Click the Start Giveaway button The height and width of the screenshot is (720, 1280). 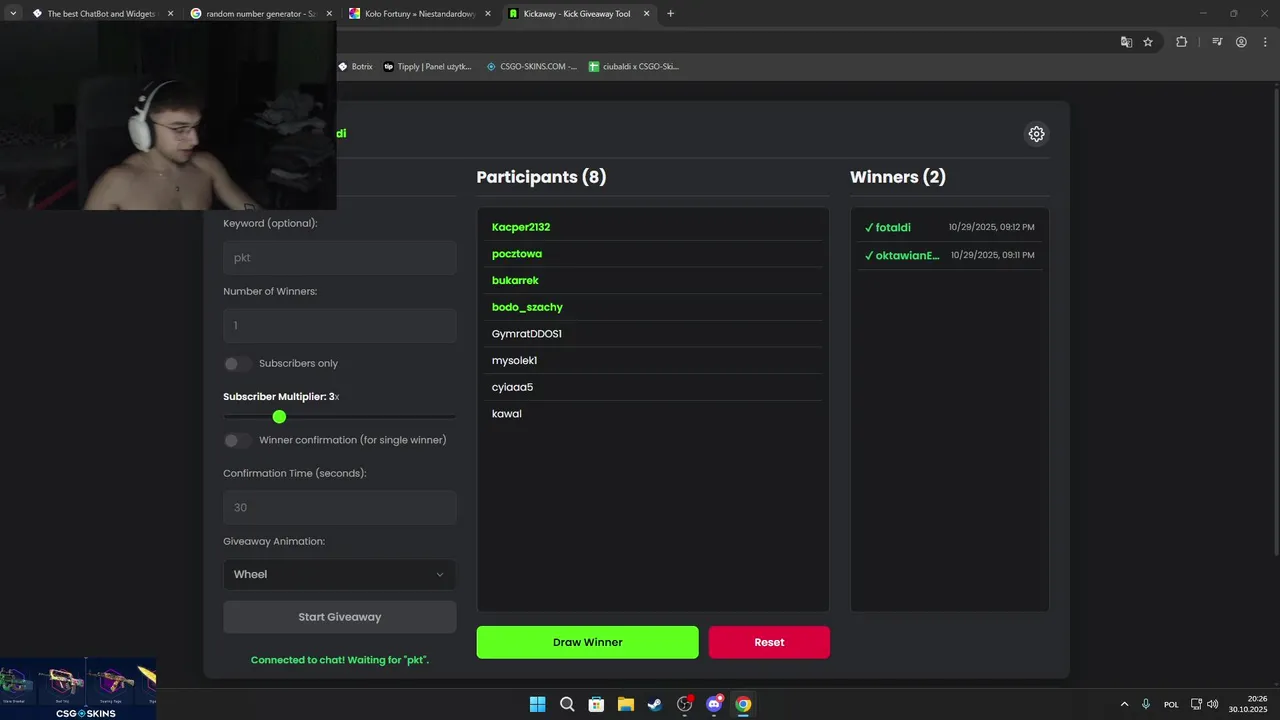tap(340, 617)
